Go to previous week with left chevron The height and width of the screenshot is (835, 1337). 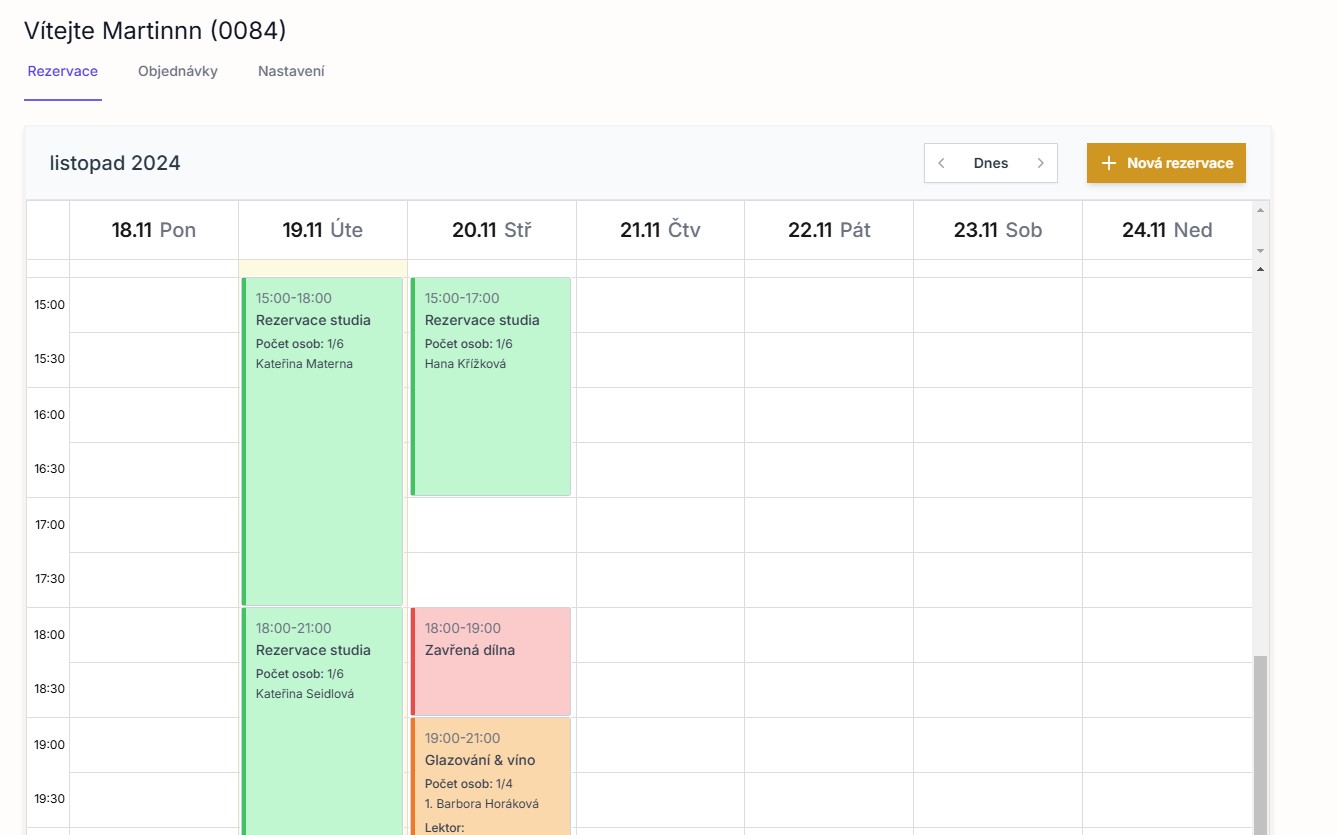coord(941,163)
